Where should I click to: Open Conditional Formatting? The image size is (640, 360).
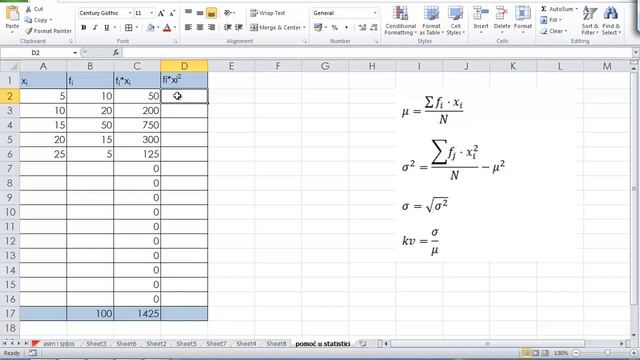(400, 20)
